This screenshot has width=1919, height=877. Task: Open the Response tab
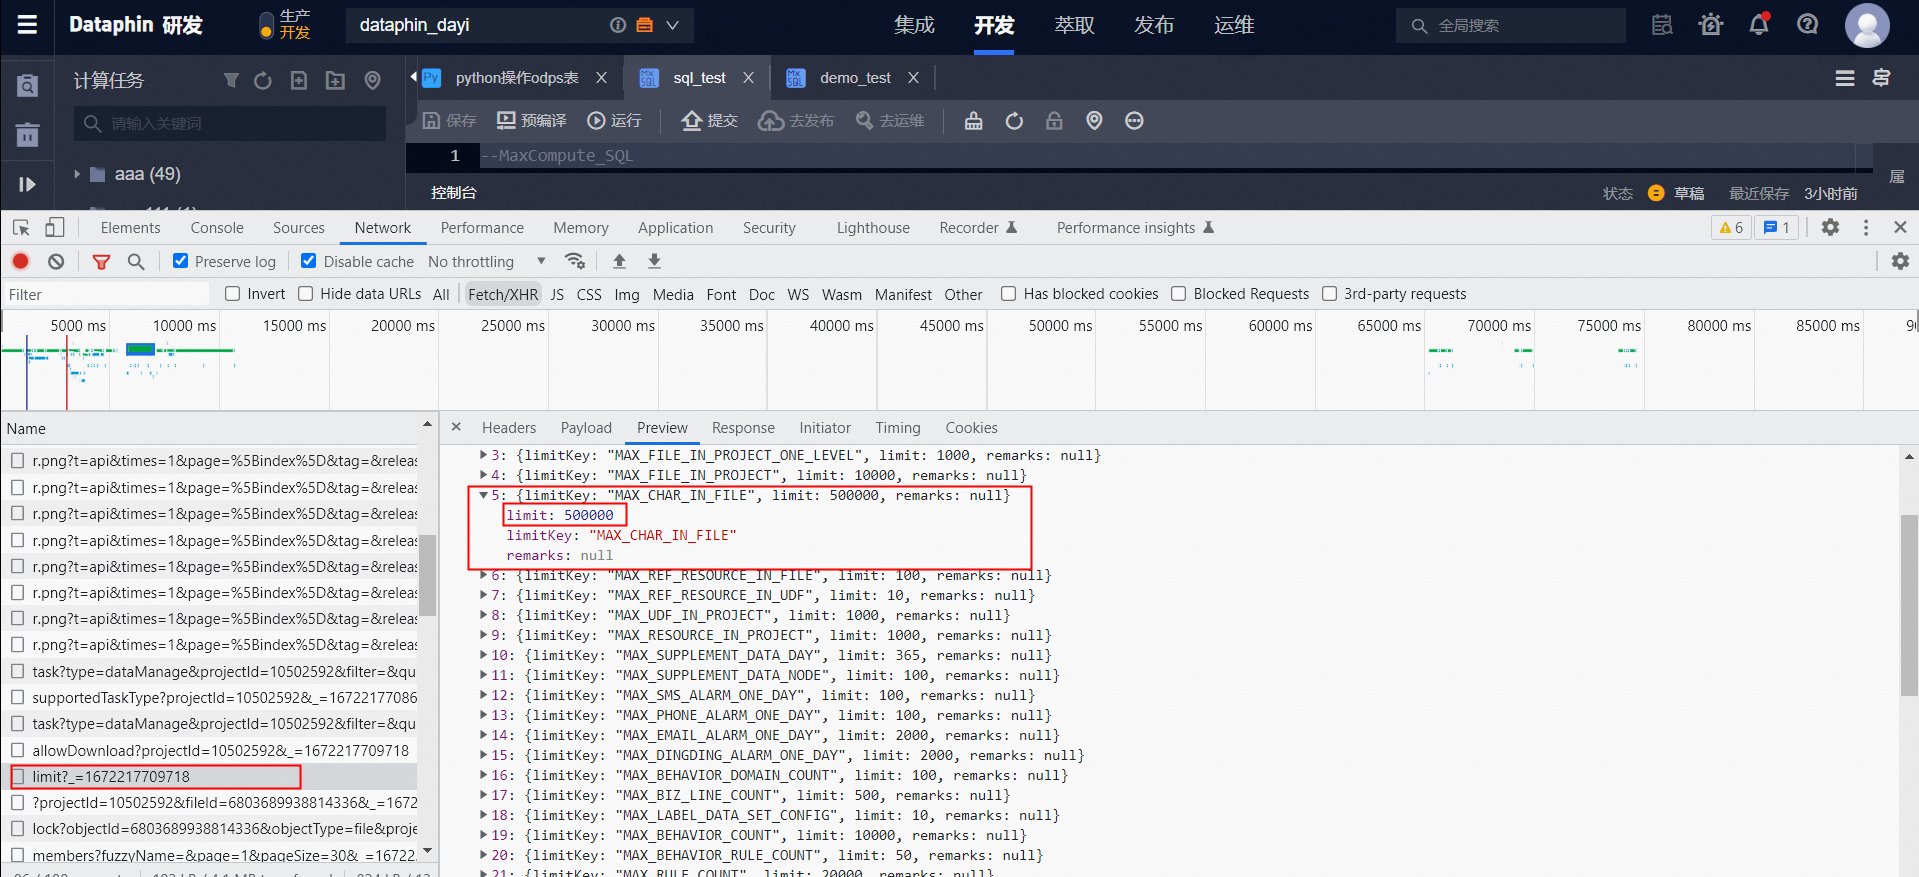point(743,428)
